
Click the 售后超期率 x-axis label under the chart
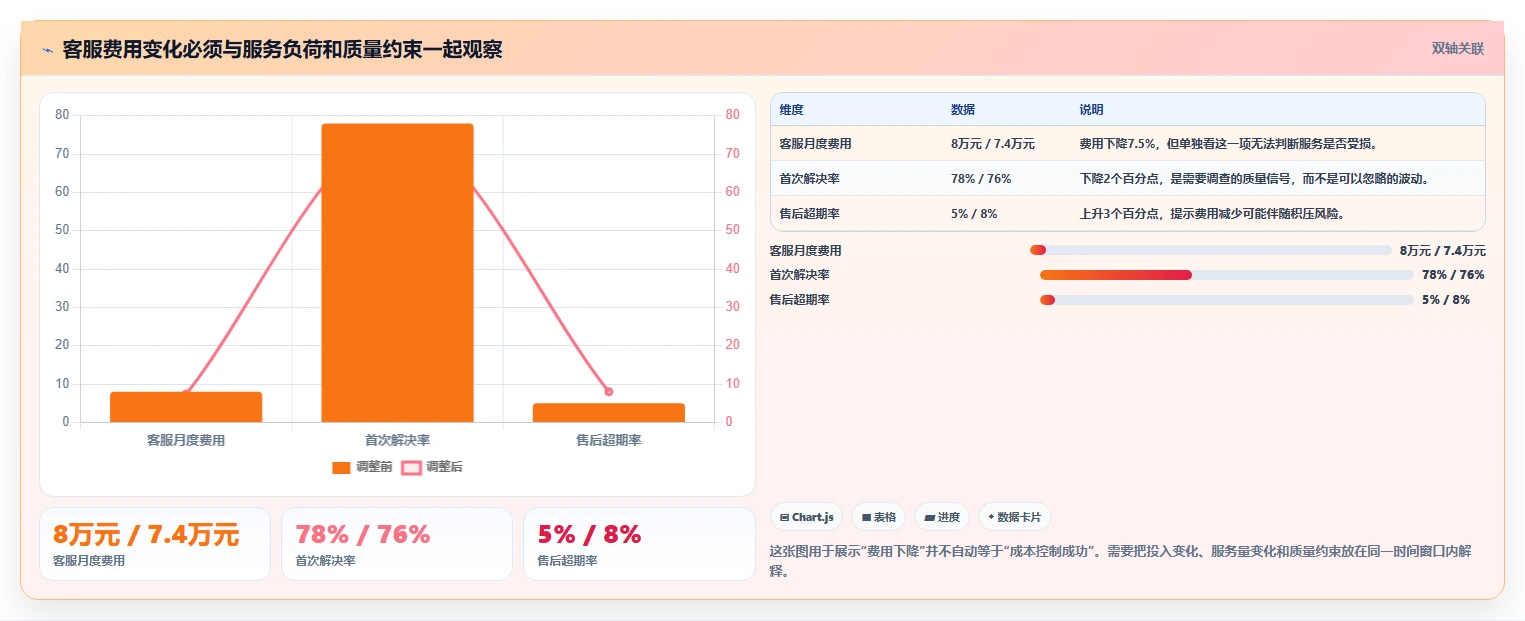coord(609,440)
